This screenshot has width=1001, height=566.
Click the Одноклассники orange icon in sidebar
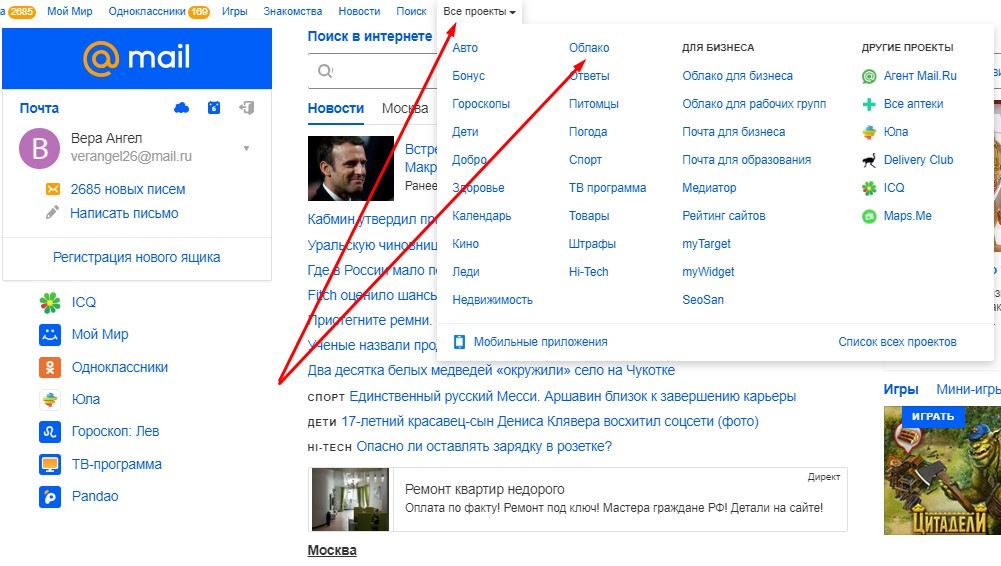click(x=50, y=367)
